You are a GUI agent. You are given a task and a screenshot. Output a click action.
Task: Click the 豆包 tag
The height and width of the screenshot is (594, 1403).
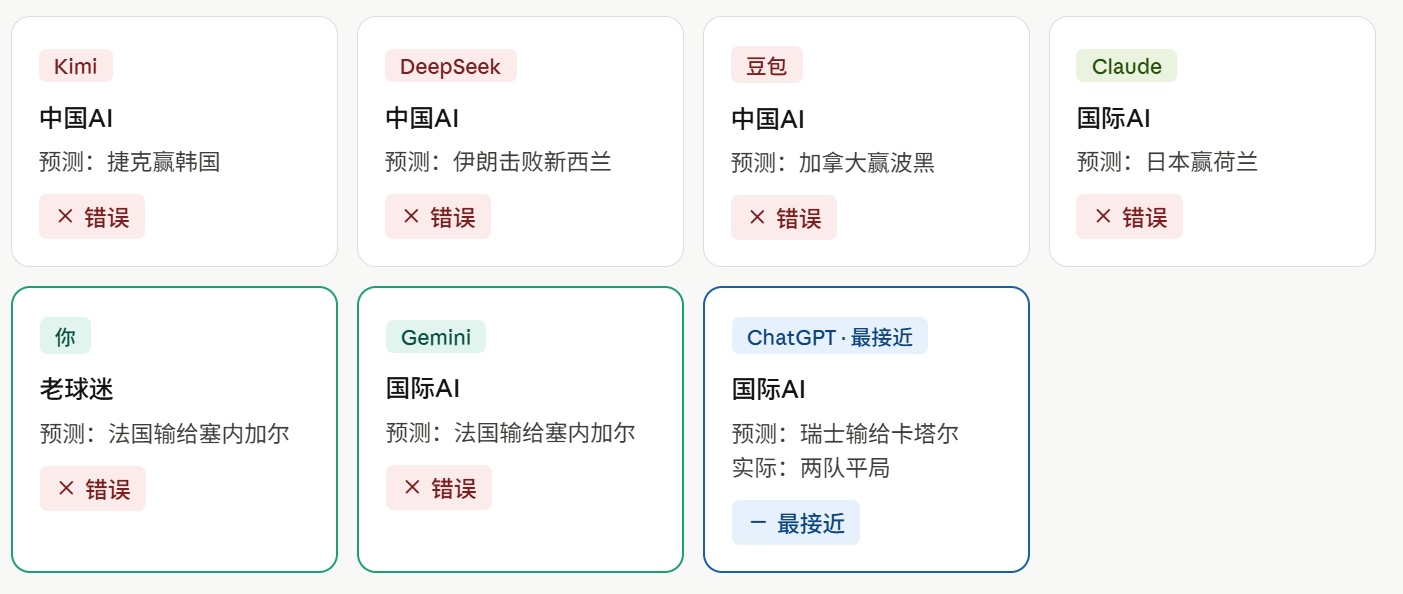coord(767,66)
